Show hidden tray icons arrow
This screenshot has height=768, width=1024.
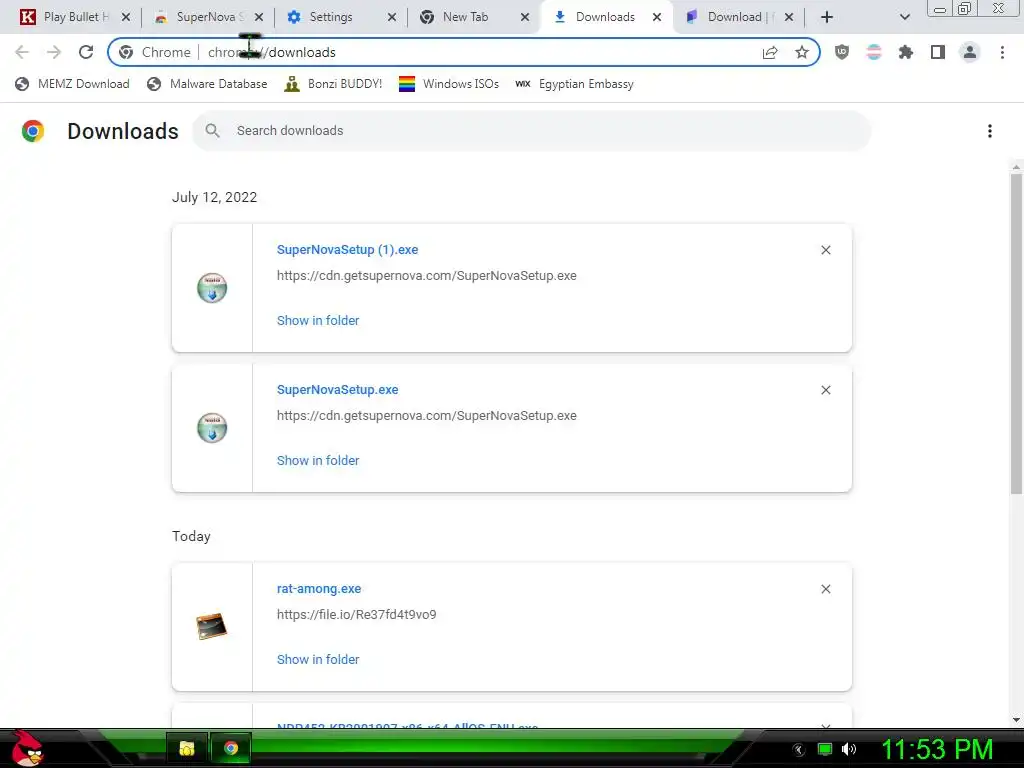(799, 750)
